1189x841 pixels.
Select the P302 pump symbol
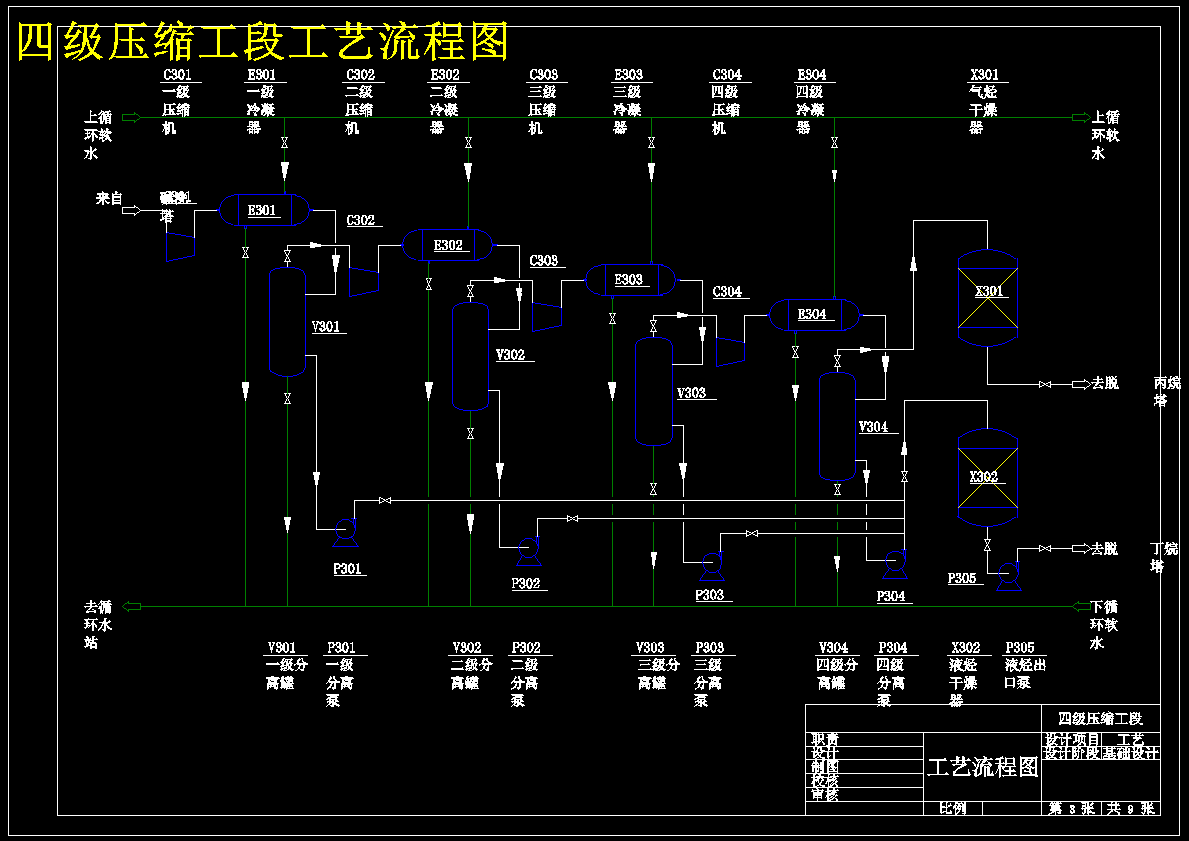(x=529, y=551)
